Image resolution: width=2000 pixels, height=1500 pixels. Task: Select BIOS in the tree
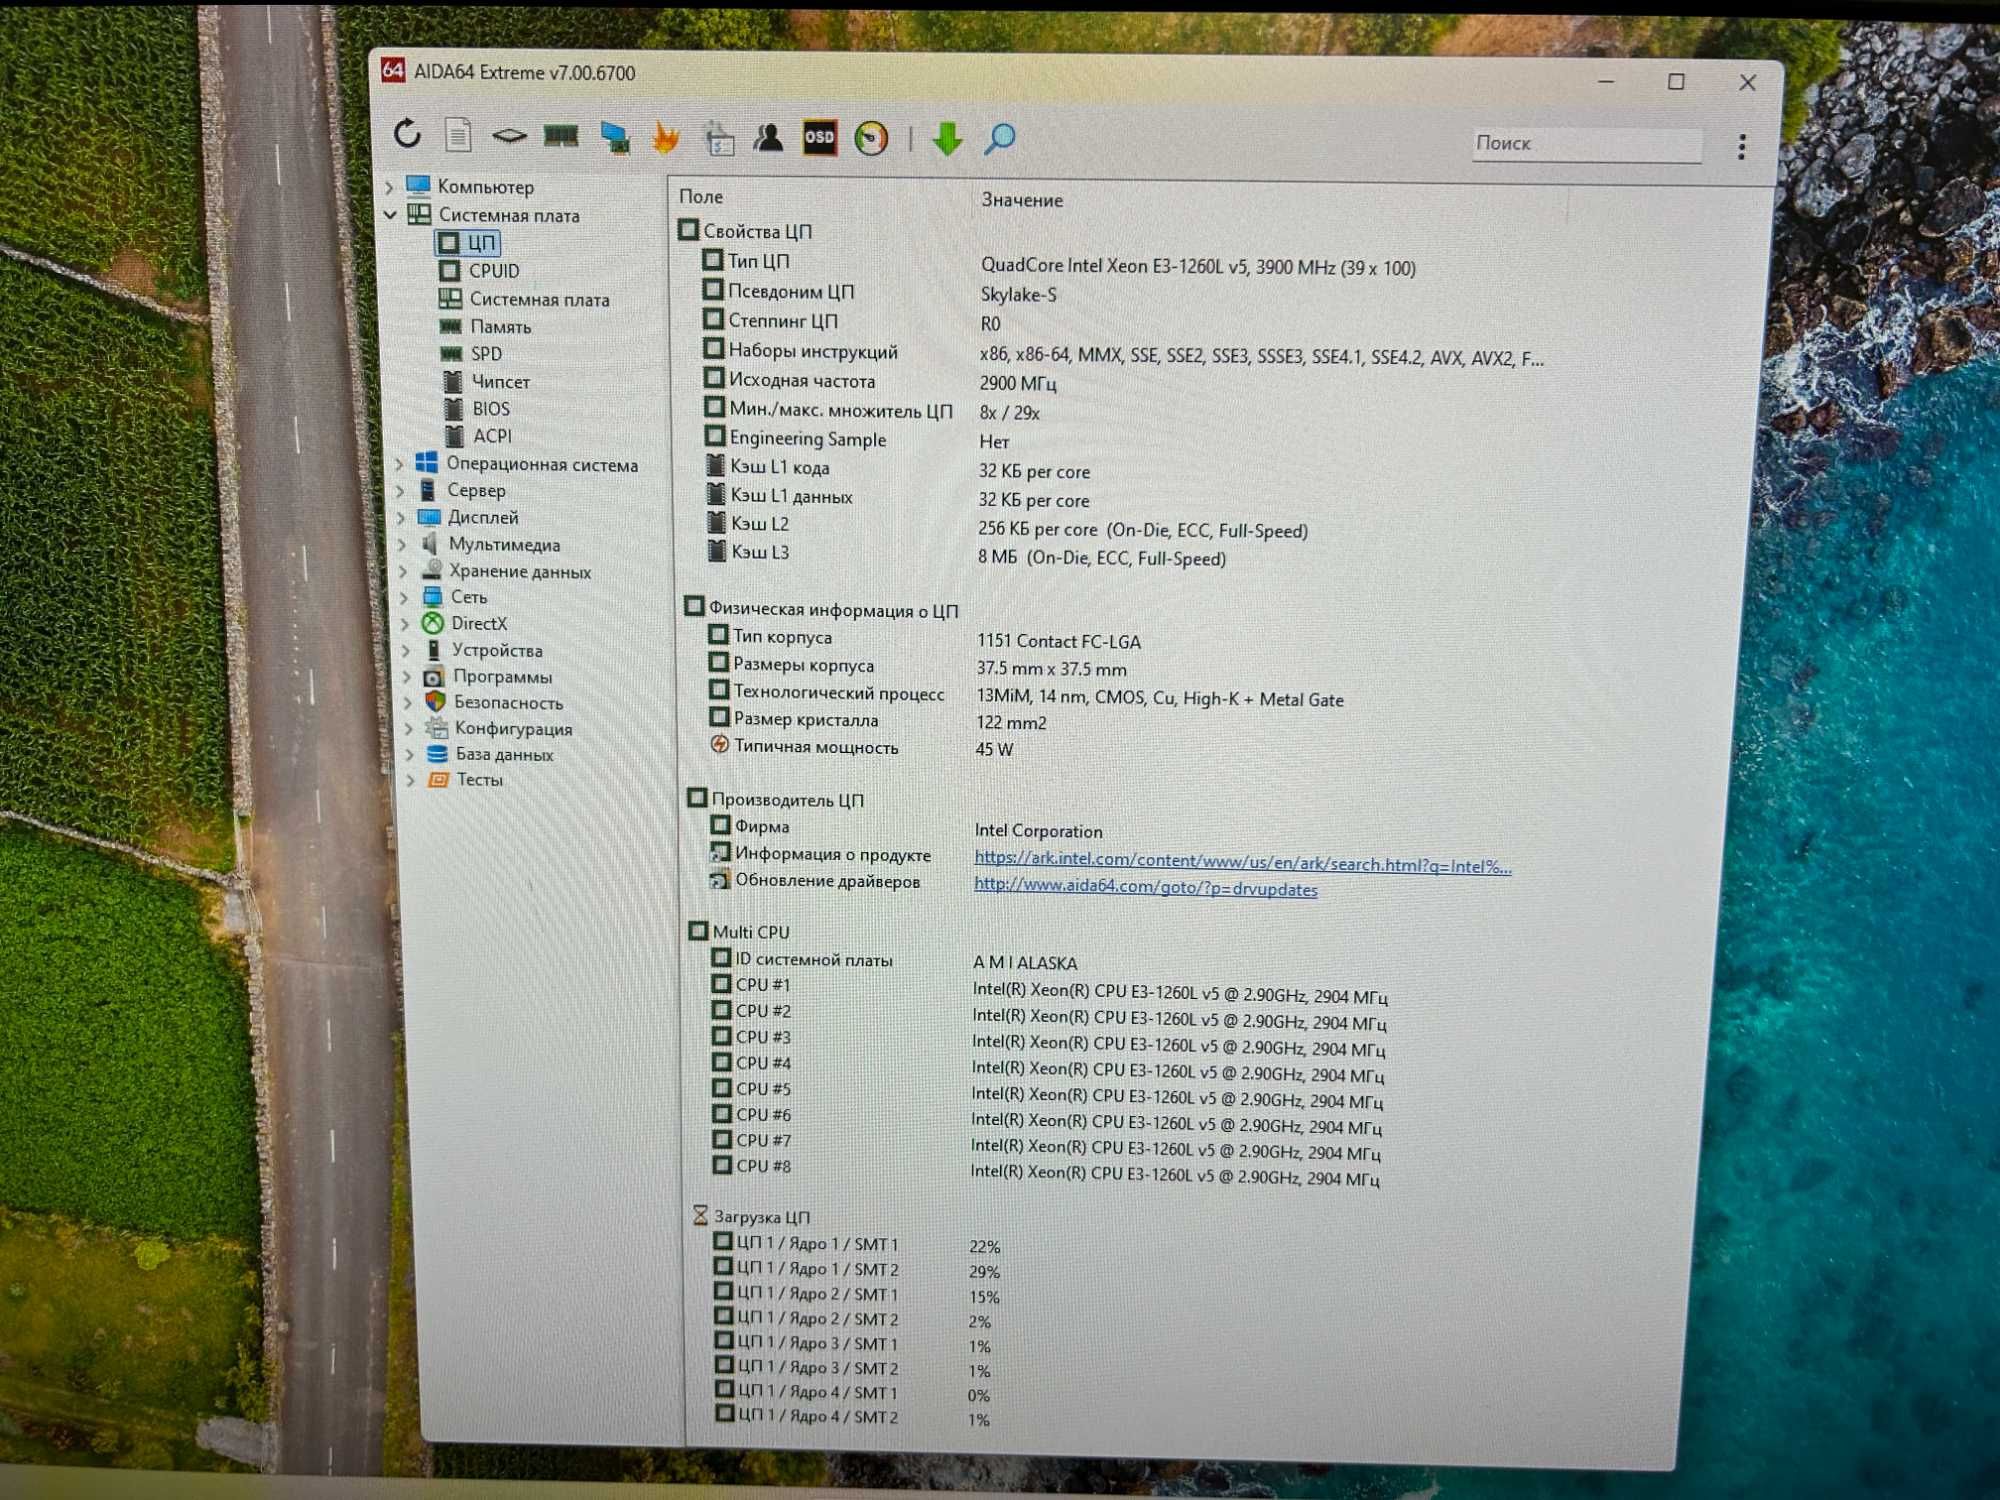tap(478, 409)
